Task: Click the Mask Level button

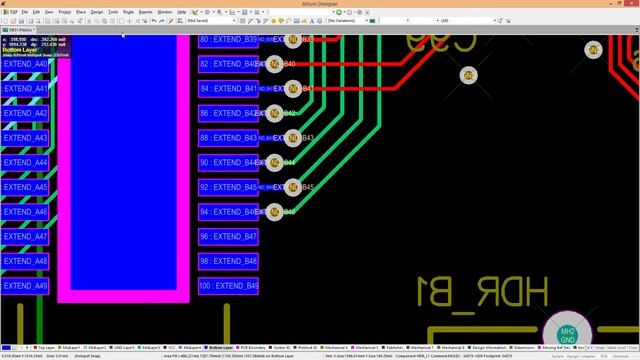Action: click(x=616, y=348)
